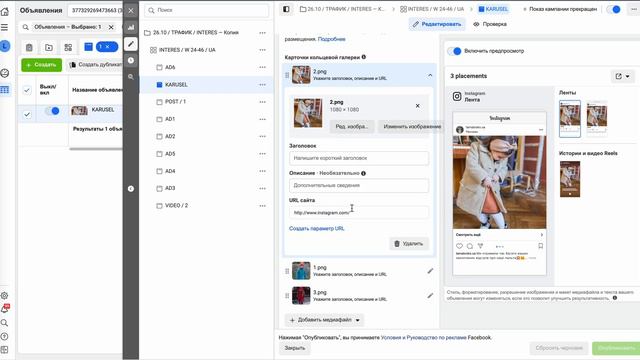Open options menu for KARUSEL row
The height and width of the screenshot is (360, 640).
[x=262, y=84]
